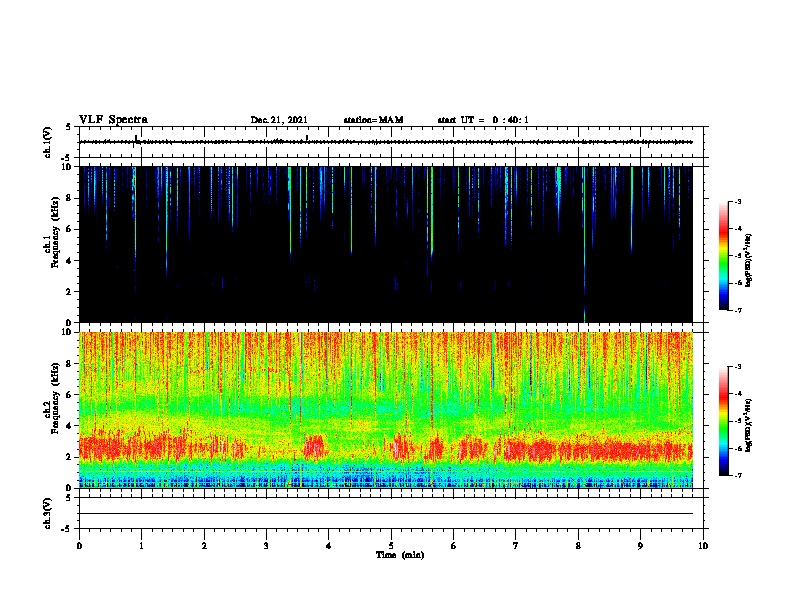The width and height of the screenshot is (792, 612).
Task: Click time axis tick label "0"
Action: coord(79,546)
